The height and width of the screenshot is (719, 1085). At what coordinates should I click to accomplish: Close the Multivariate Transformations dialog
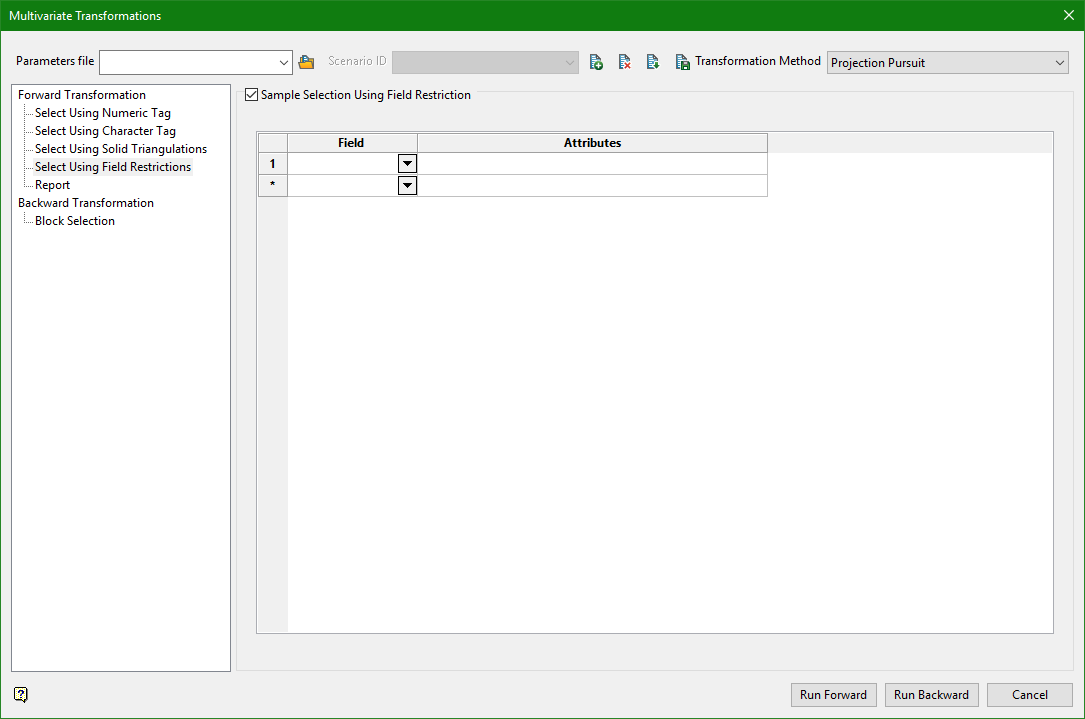click(1068, 15)
